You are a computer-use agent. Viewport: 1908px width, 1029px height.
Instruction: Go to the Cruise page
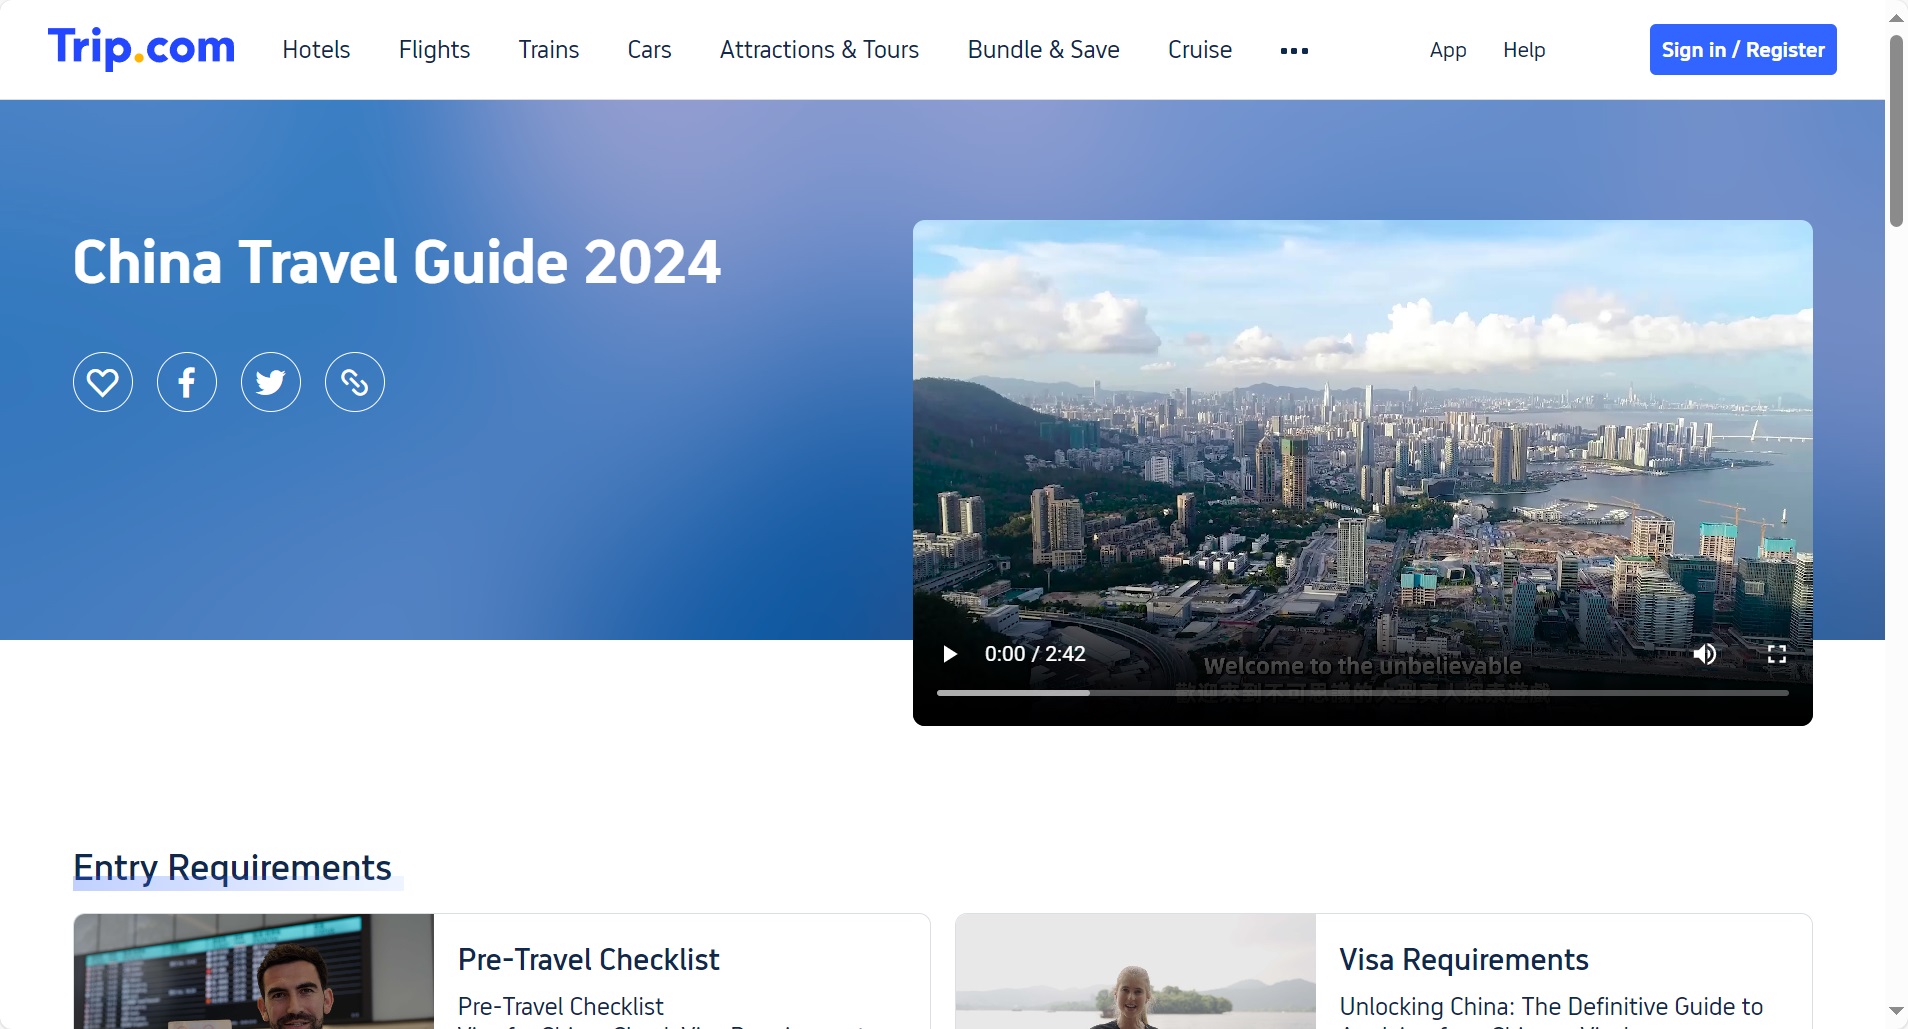1200,50
